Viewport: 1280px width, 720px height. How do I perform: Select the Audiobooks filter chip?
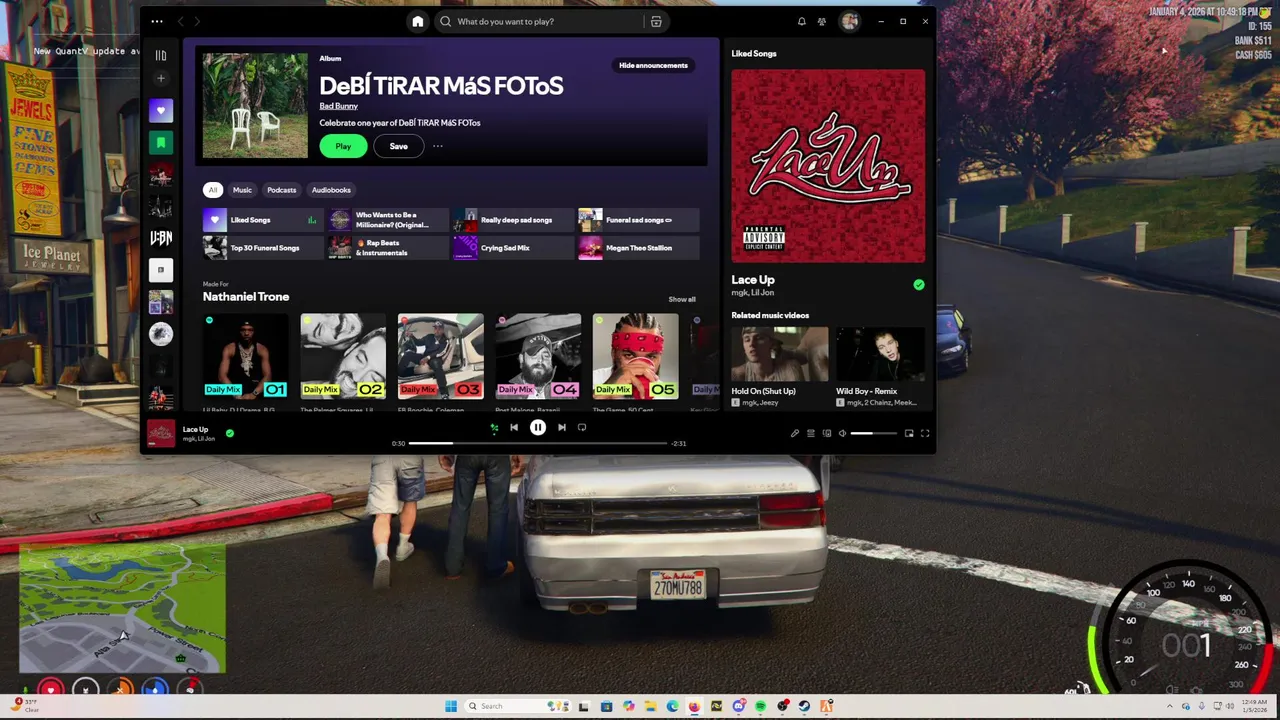tap(331, 190)
